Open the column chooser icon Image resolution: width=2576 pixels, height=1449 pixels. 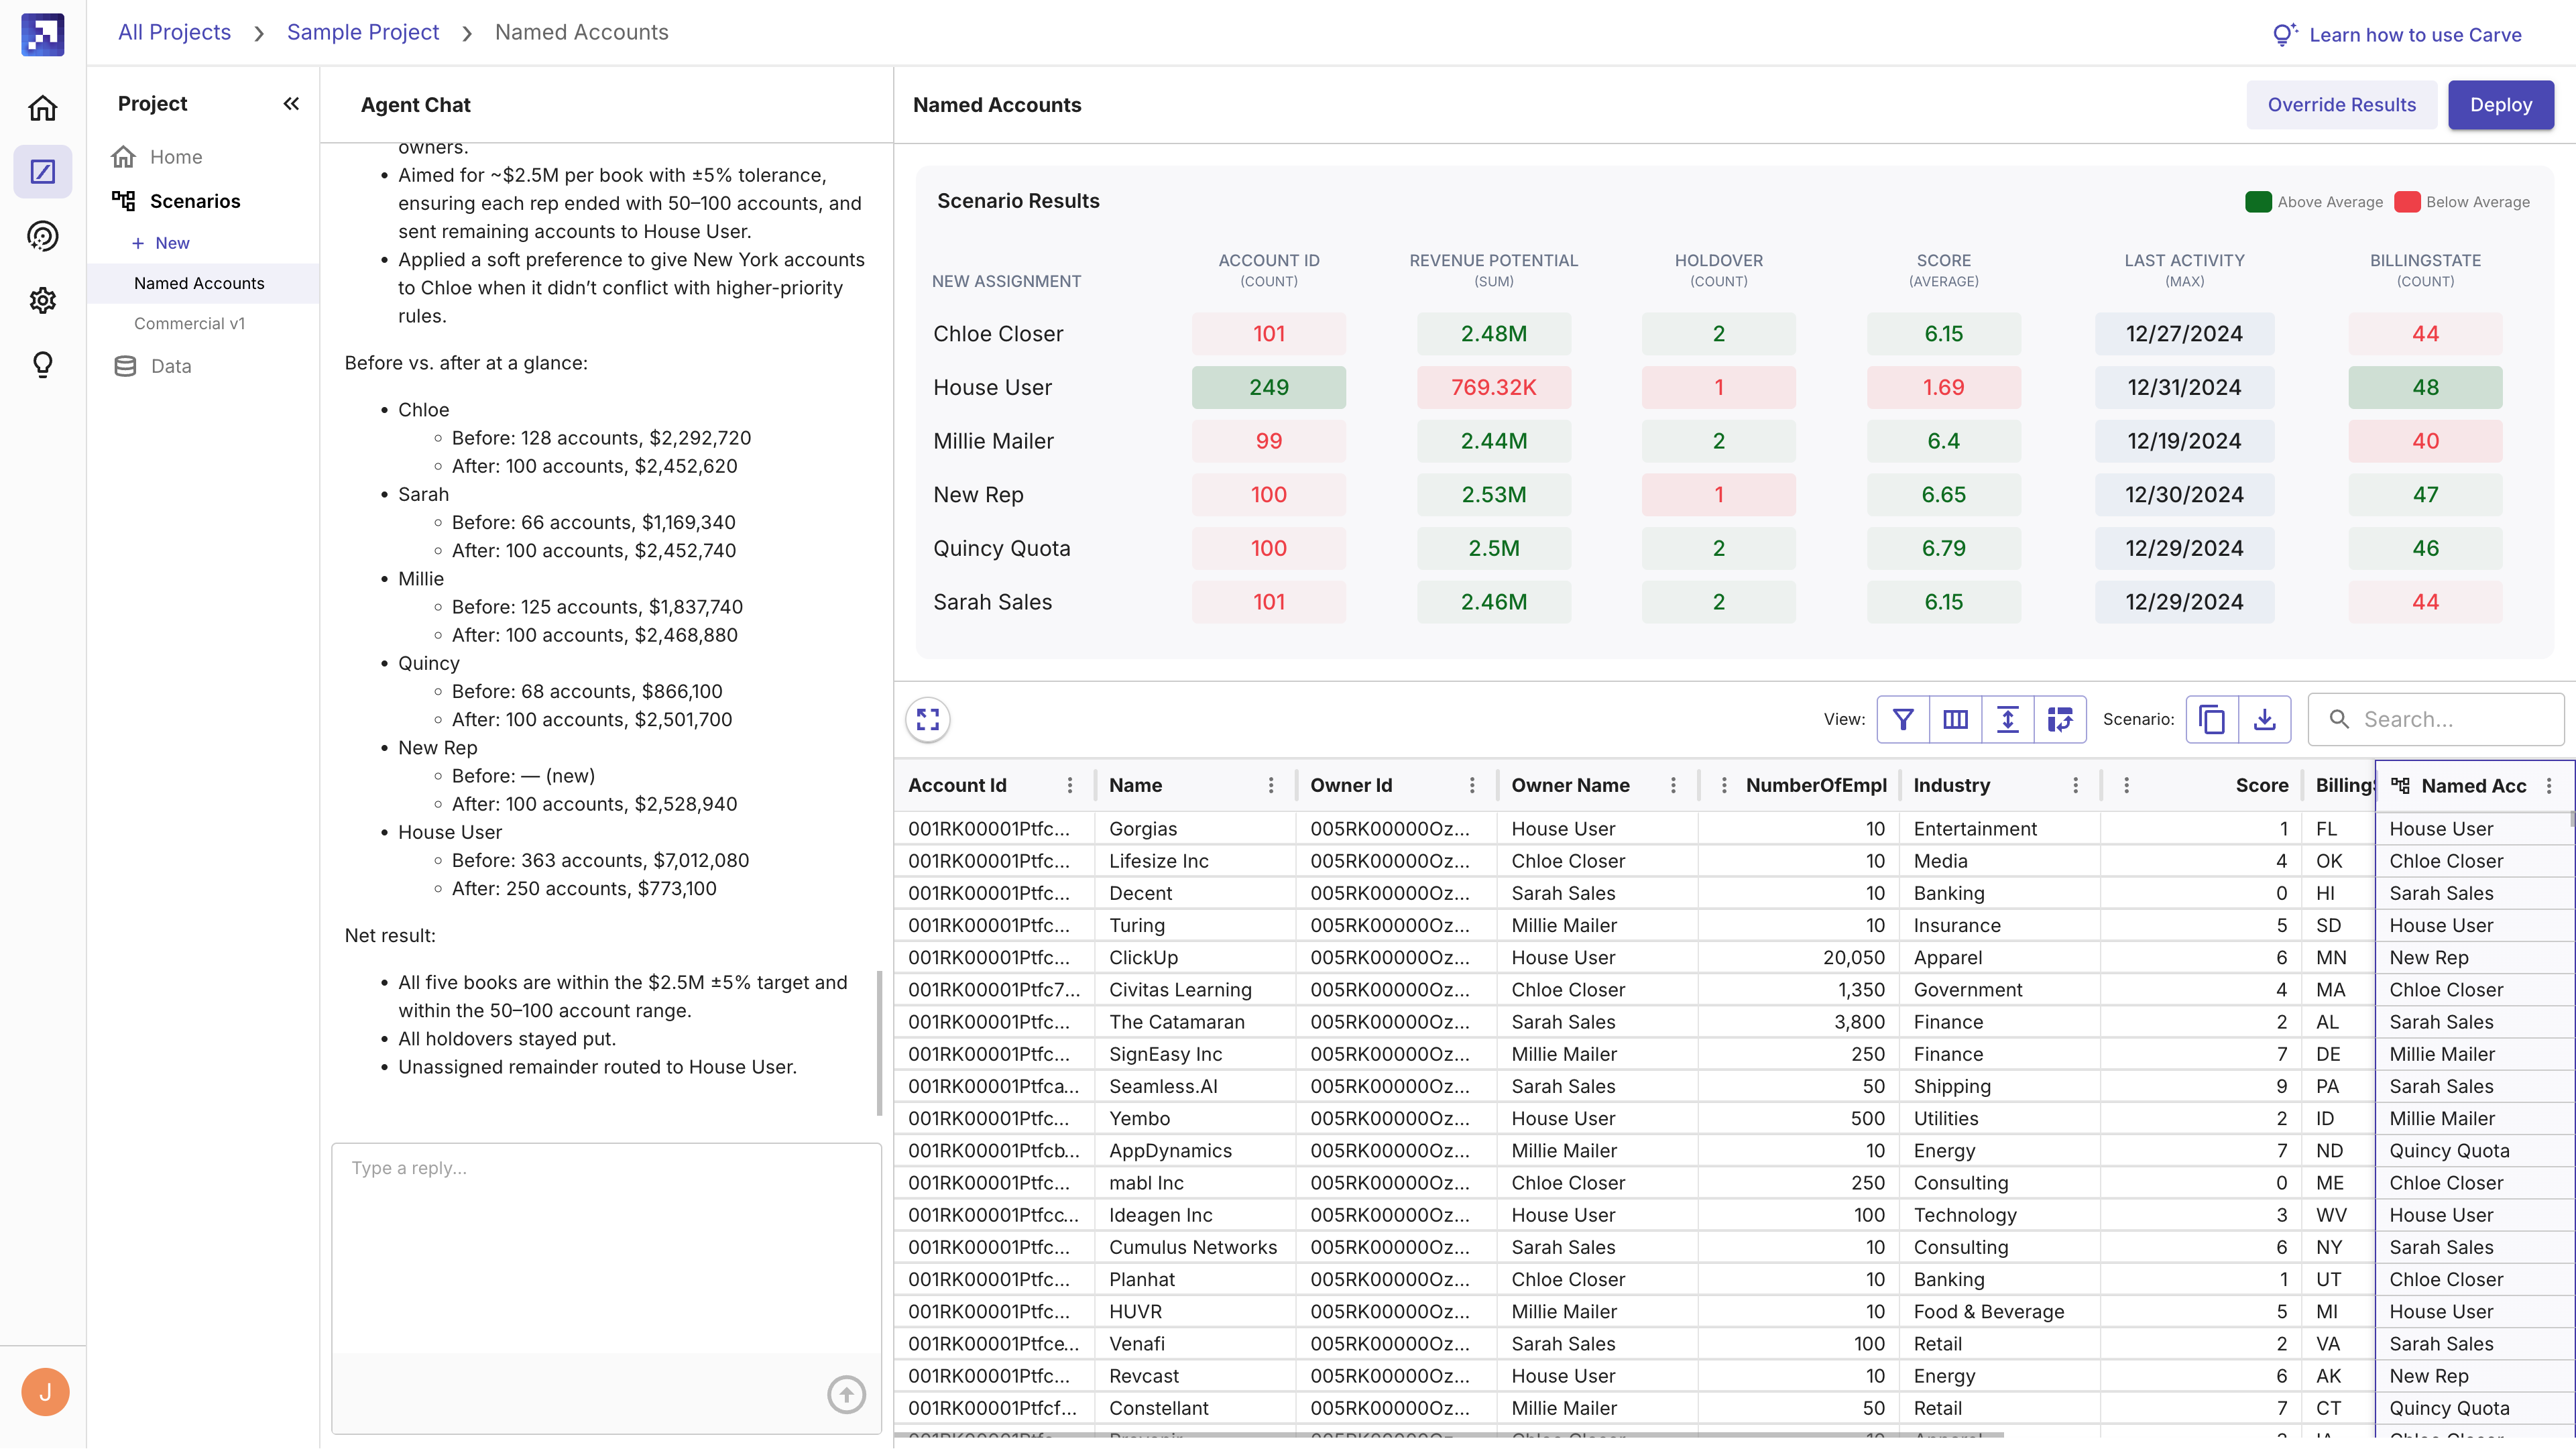1955,719
